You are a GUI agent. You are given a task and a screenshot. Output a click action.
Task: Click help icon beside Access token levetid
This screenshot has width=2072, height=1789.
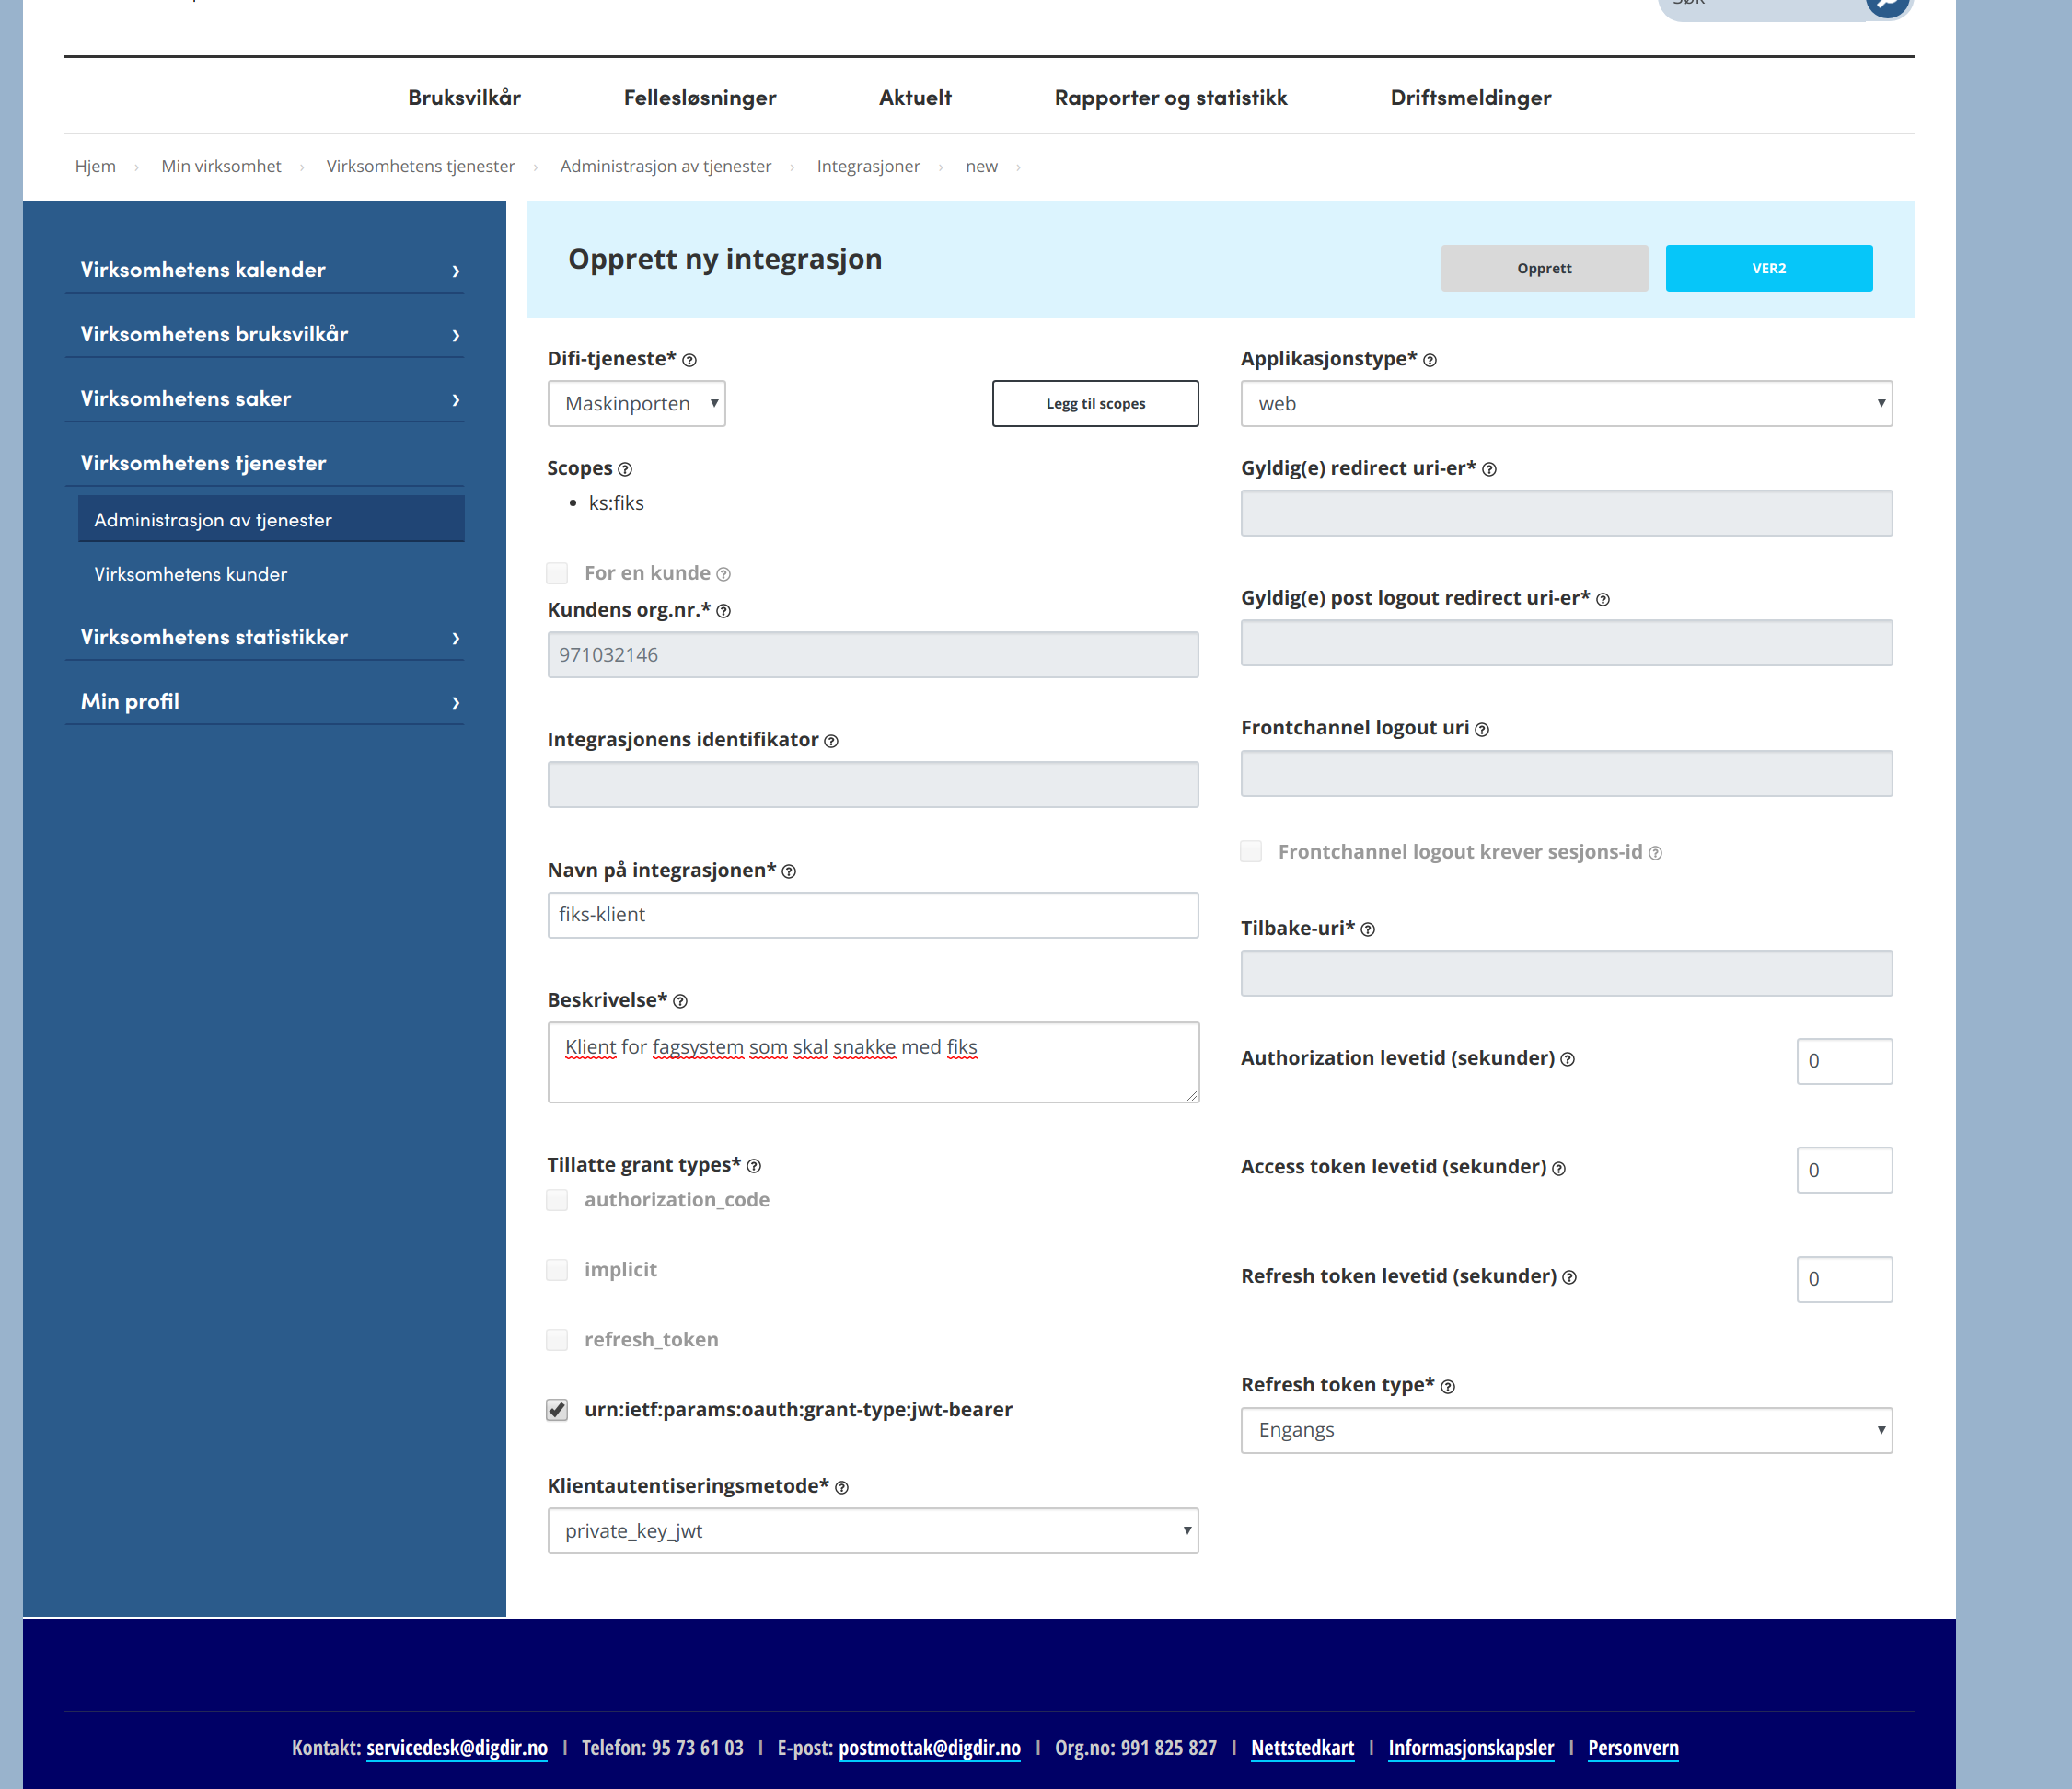[1559, 1168]
